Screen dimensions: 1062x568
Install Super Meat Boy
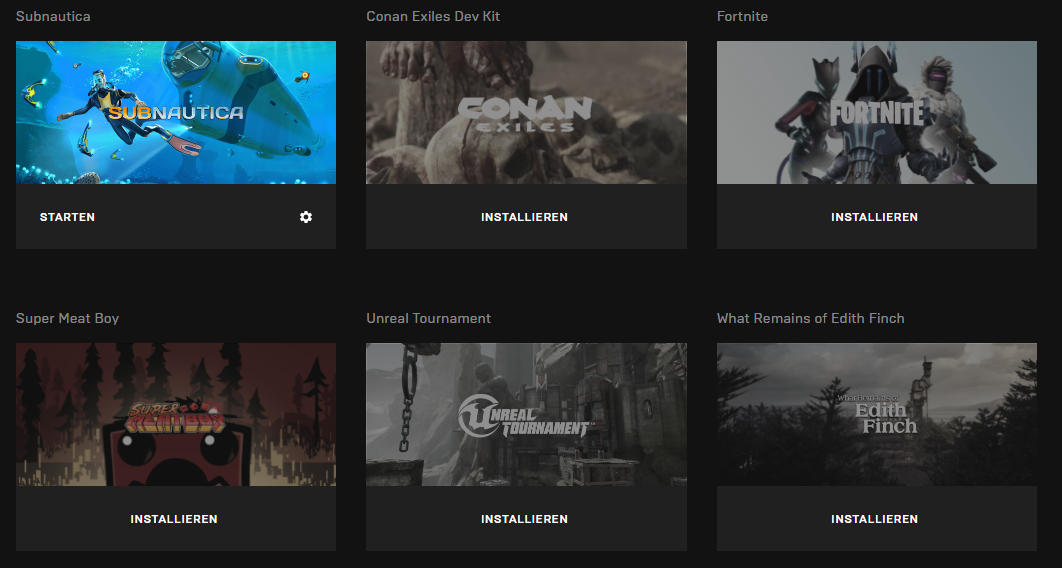tap(175, 519)
